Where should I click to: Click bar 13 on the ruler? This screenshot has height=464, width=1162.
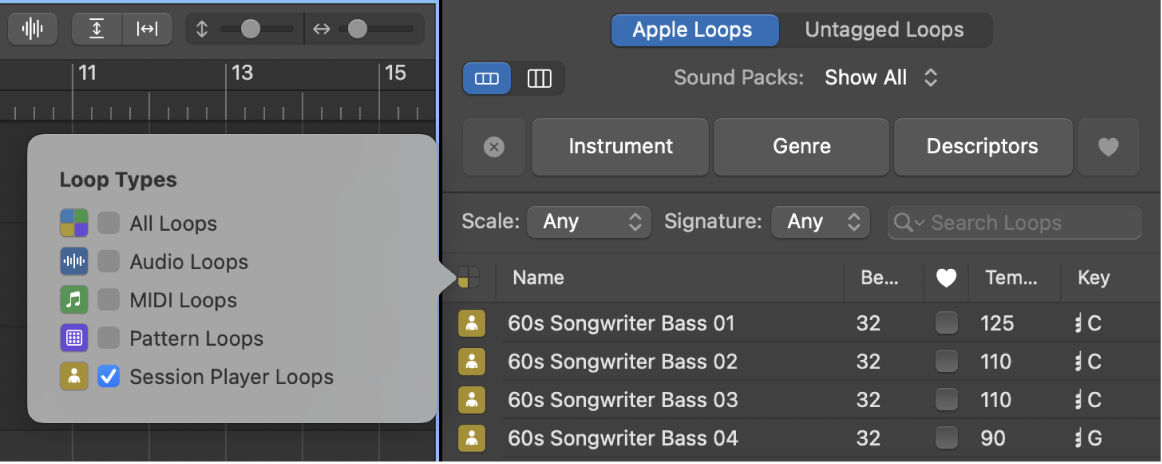[x=242, y=73]
